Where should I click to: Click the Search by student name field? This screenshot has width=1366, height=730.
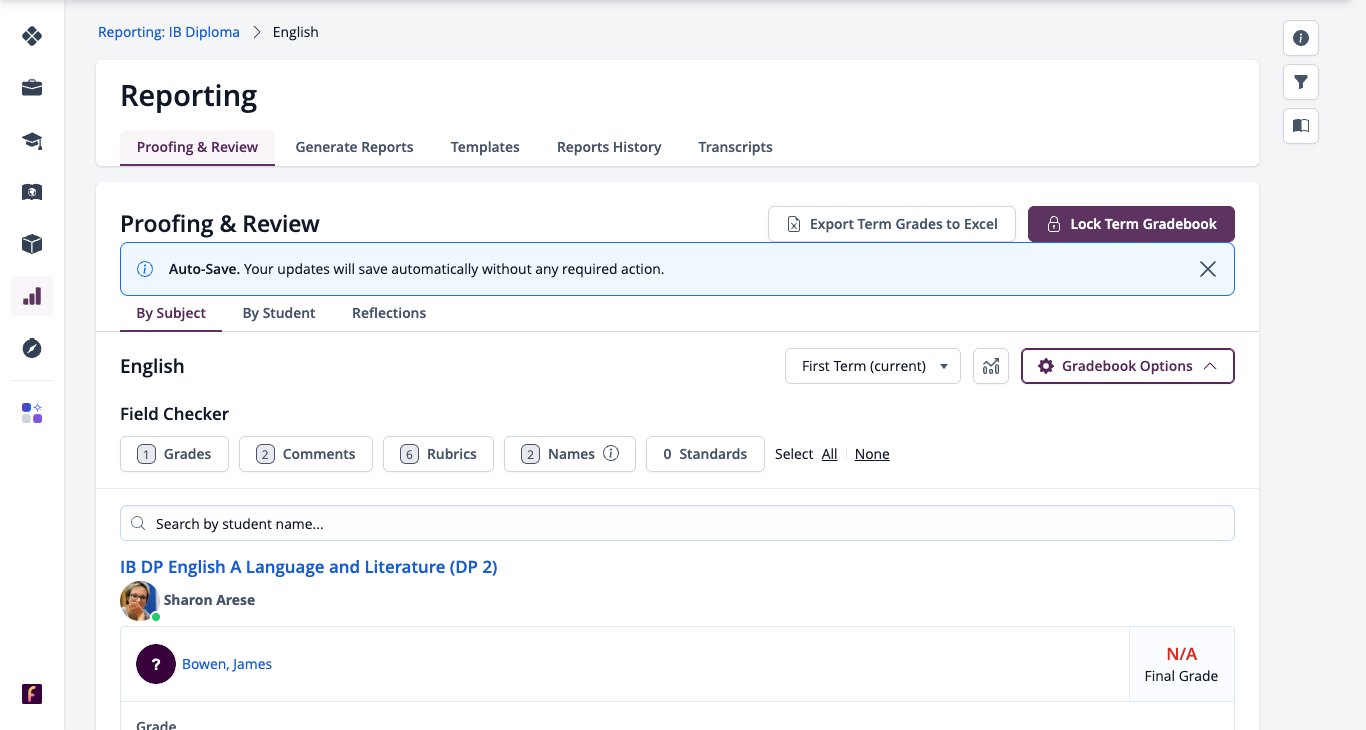pos(677,524)
